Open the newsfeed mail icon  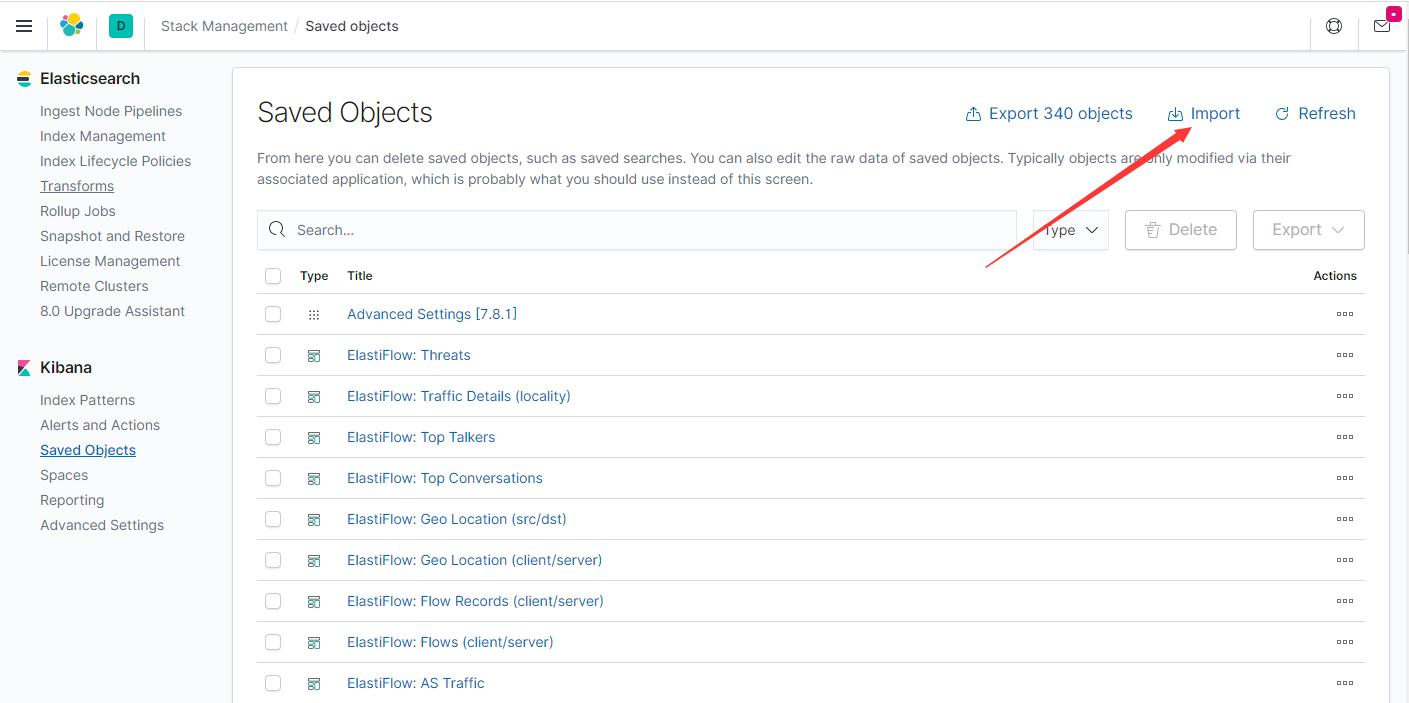coord(1382,26)
